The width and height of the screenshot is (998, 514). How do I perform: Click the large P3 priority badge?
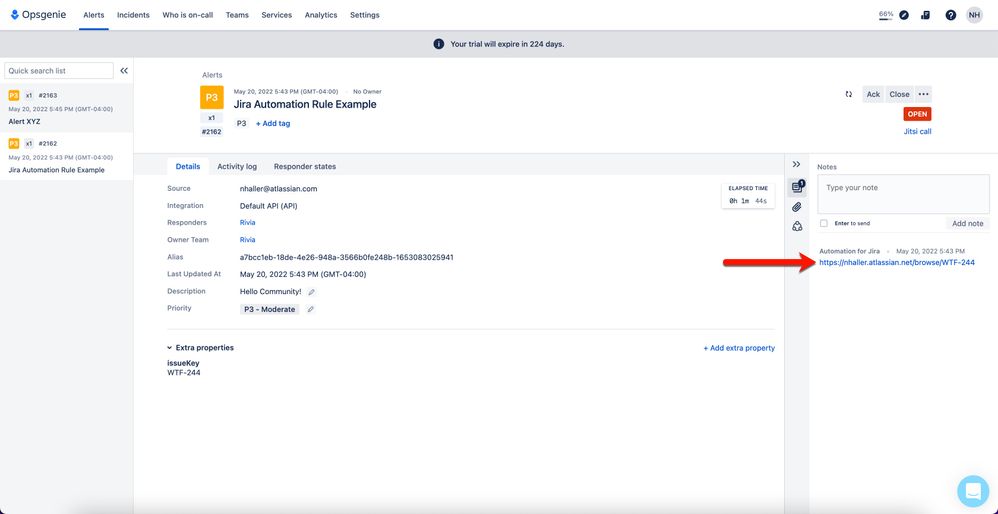(x=212, y=97)
